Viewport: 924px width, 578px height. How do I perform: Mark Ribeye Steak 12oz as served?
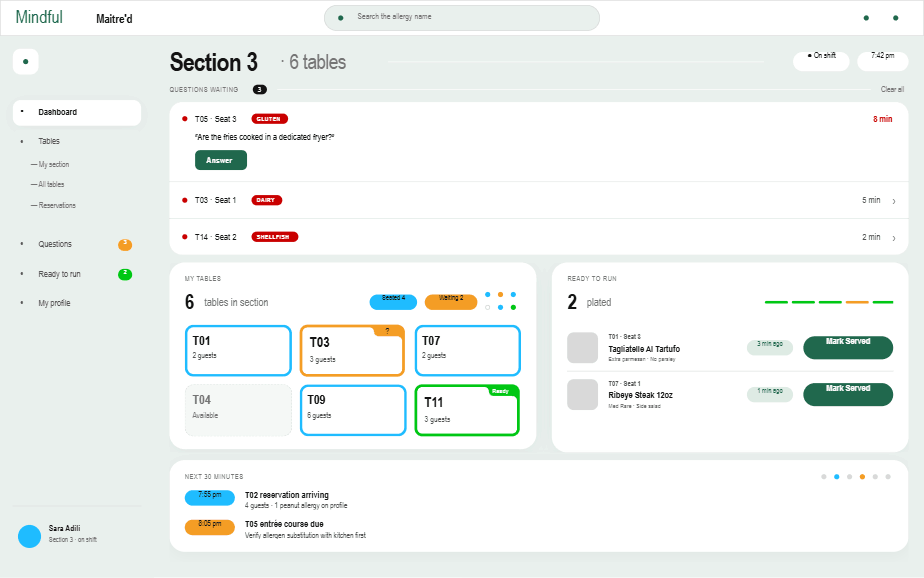click(x=847, y=394)
